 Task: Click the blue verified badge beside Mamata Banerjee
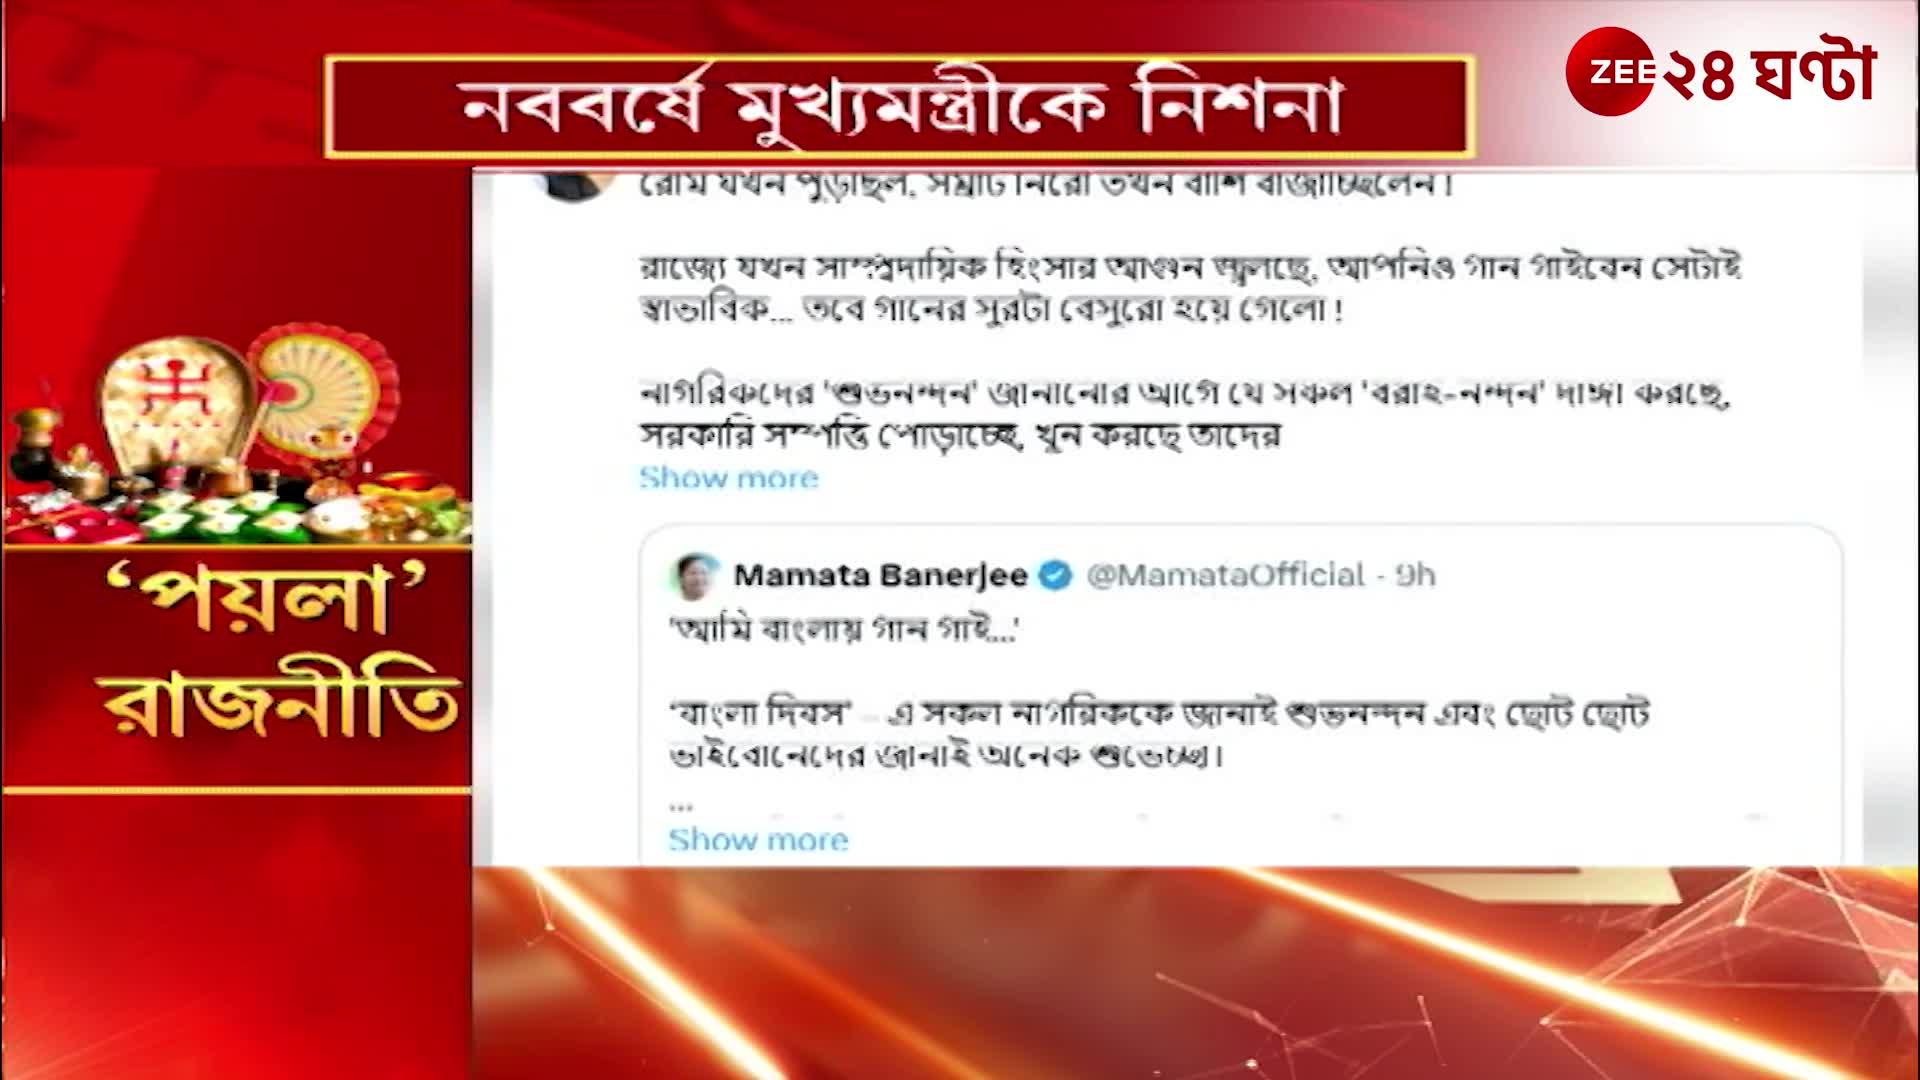(x=1056, y=575)
